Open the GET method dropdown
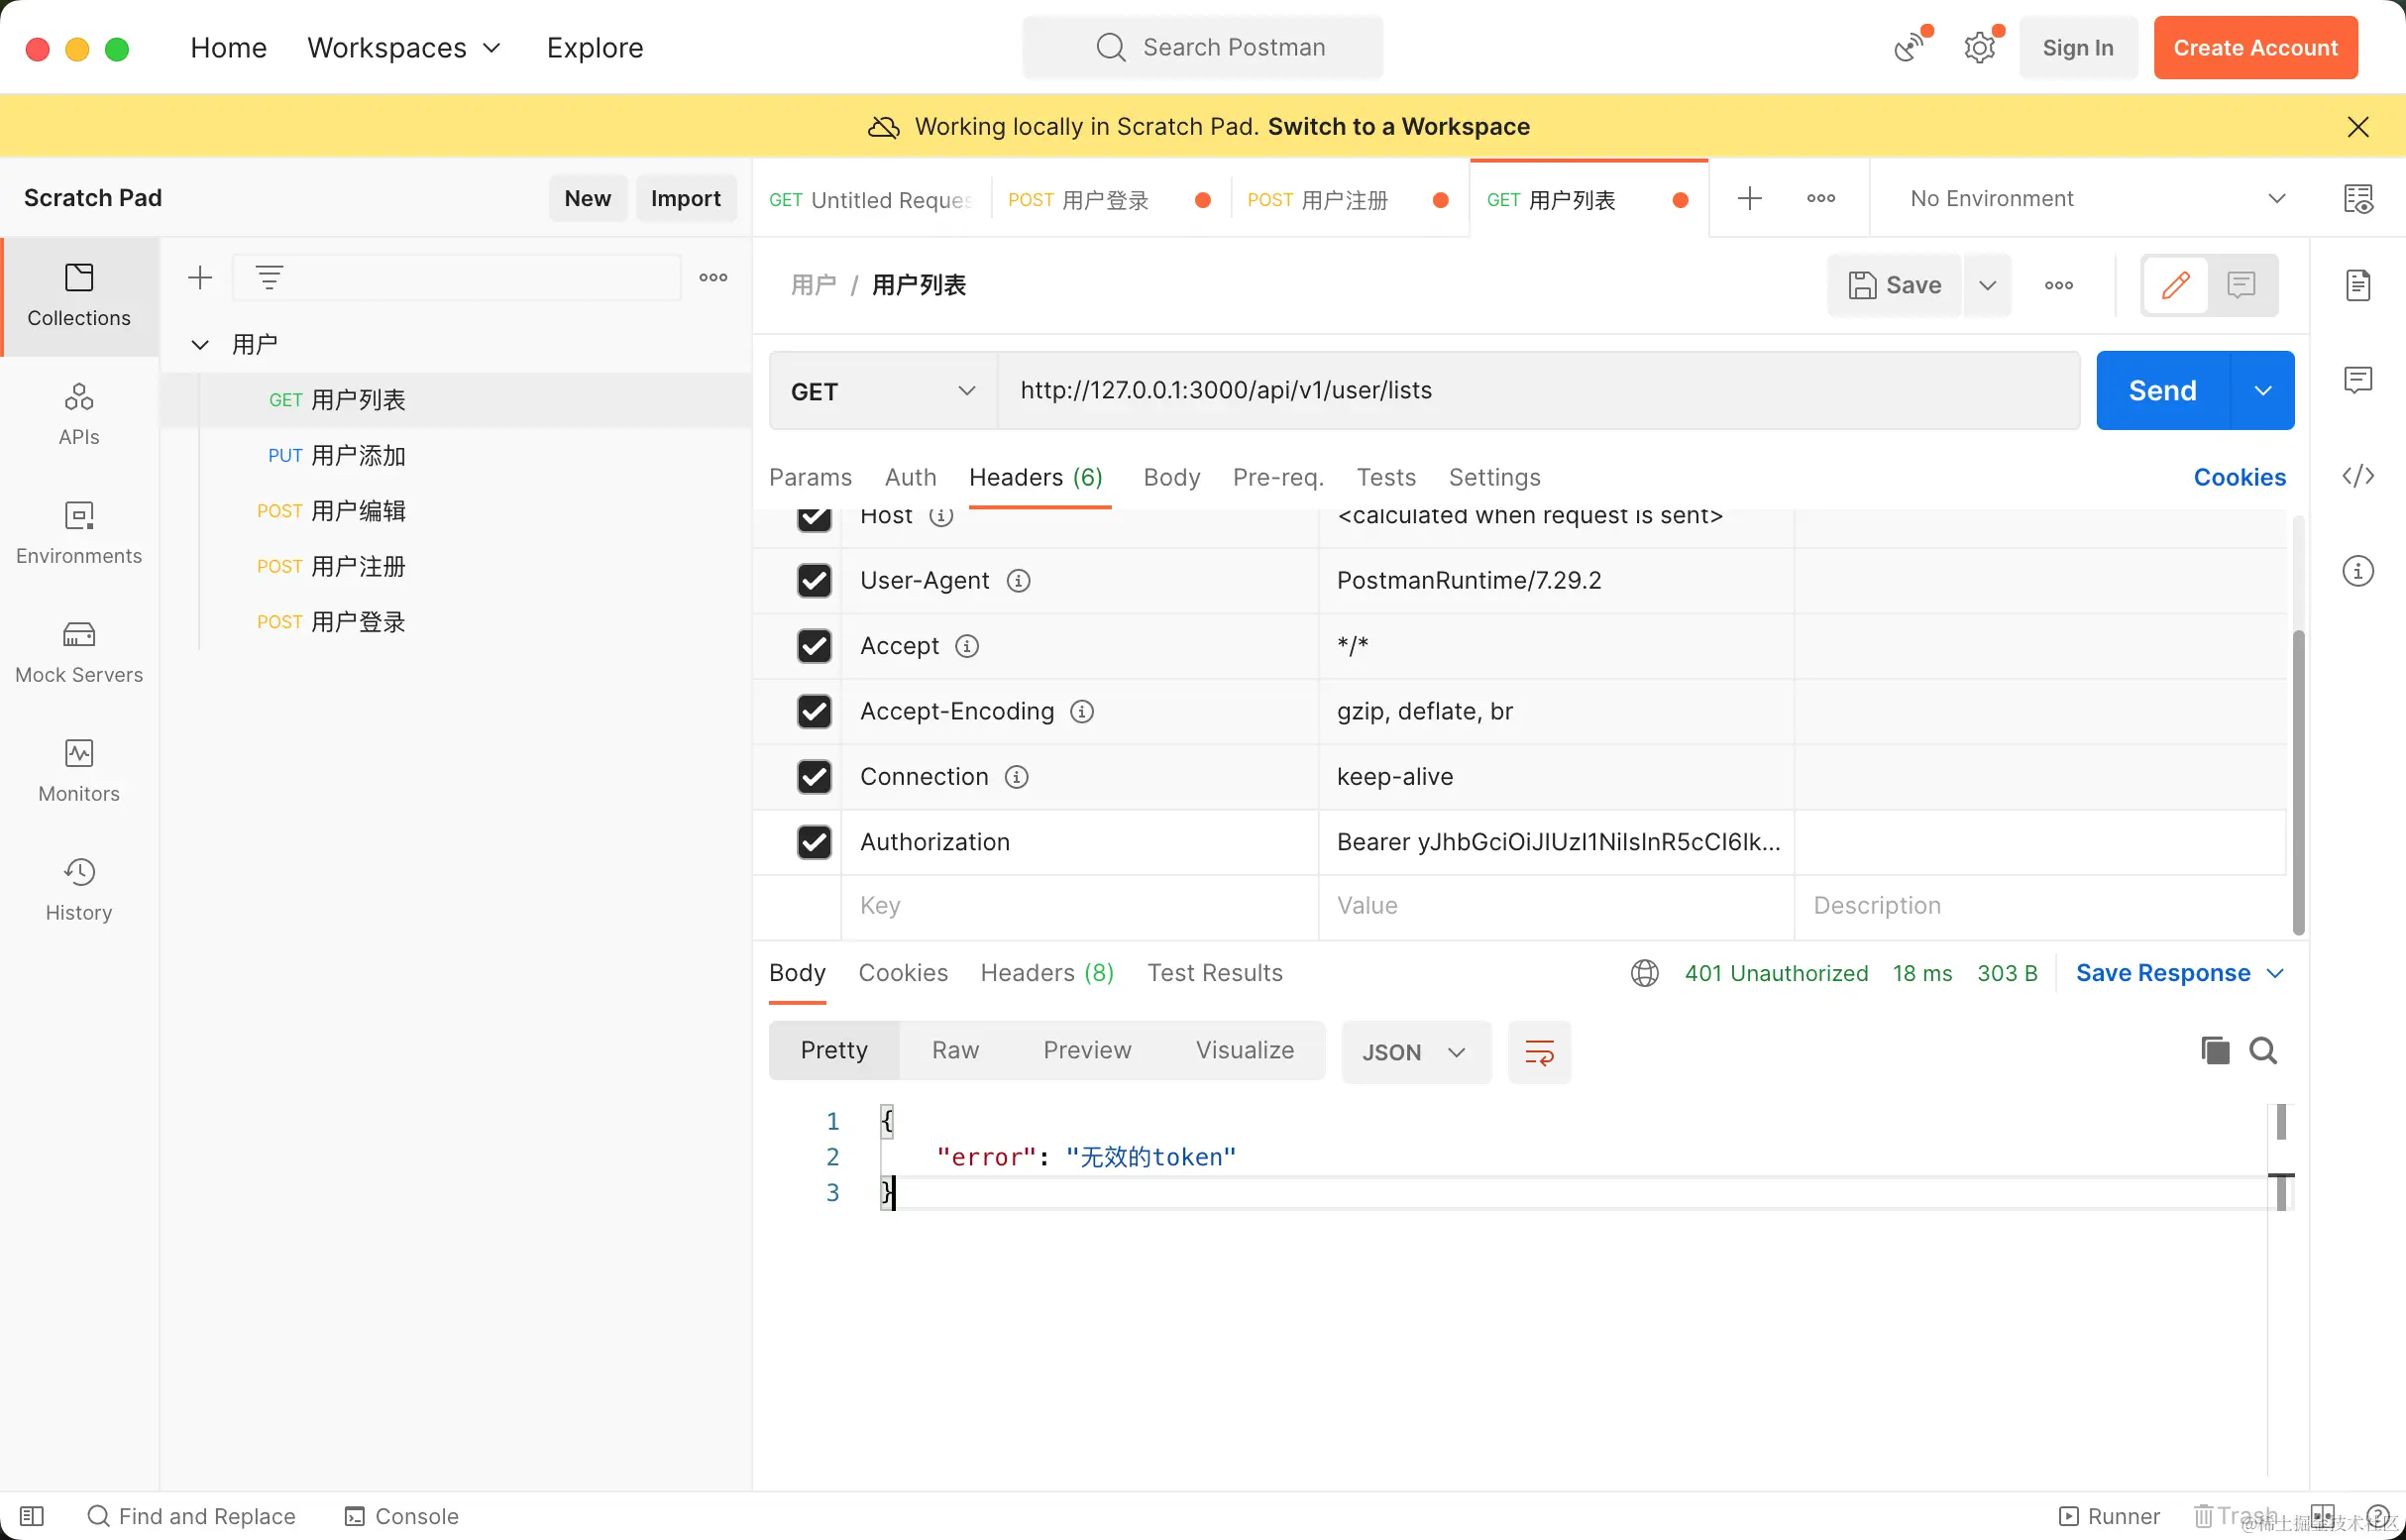This screenshot has width=2406, height=1540. 882,391
